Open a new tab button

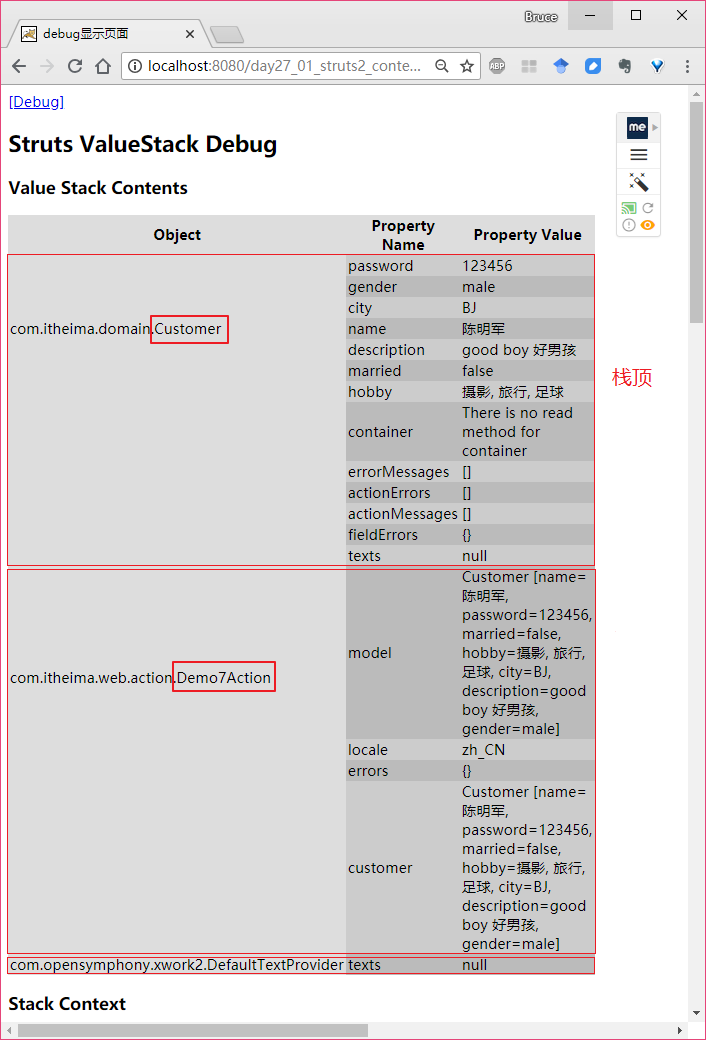click(x=227, y=34)
